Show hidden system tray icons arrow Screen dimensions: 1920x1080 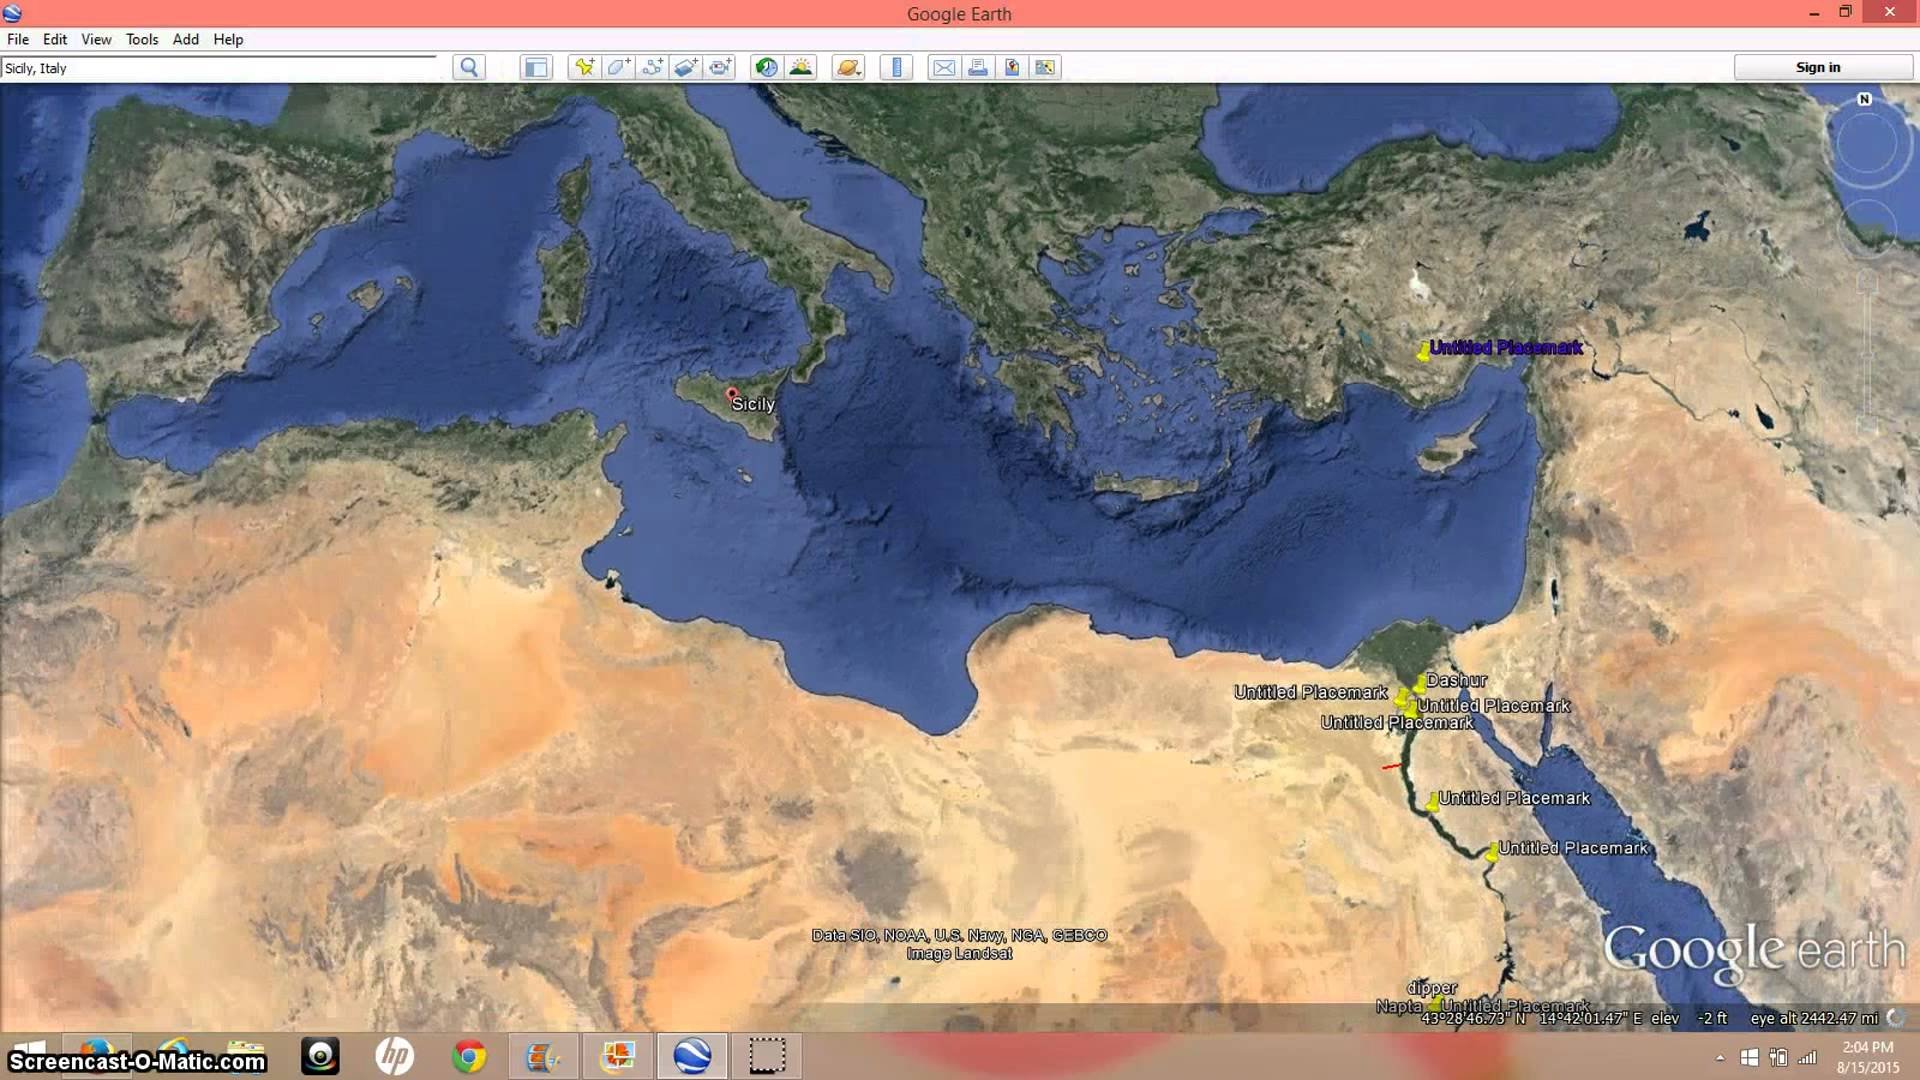[1720, 1057]
